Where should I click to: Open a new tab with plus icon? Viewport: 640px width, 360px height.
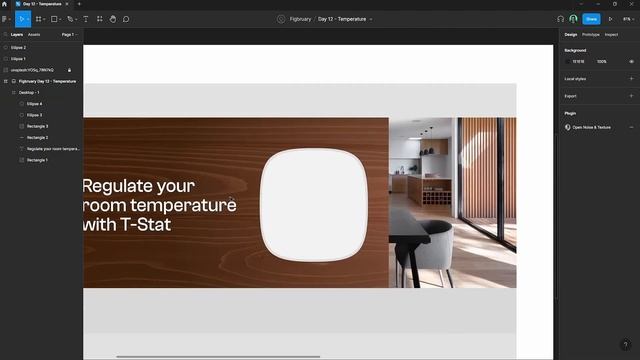tap(79, 4)
